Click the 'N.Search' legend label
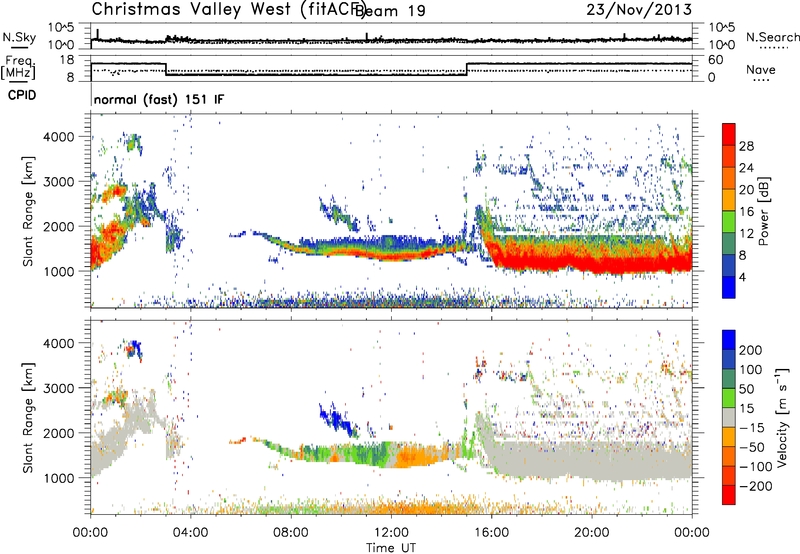Viewport: 800px width, 554px height. click(x=773, y=37)
